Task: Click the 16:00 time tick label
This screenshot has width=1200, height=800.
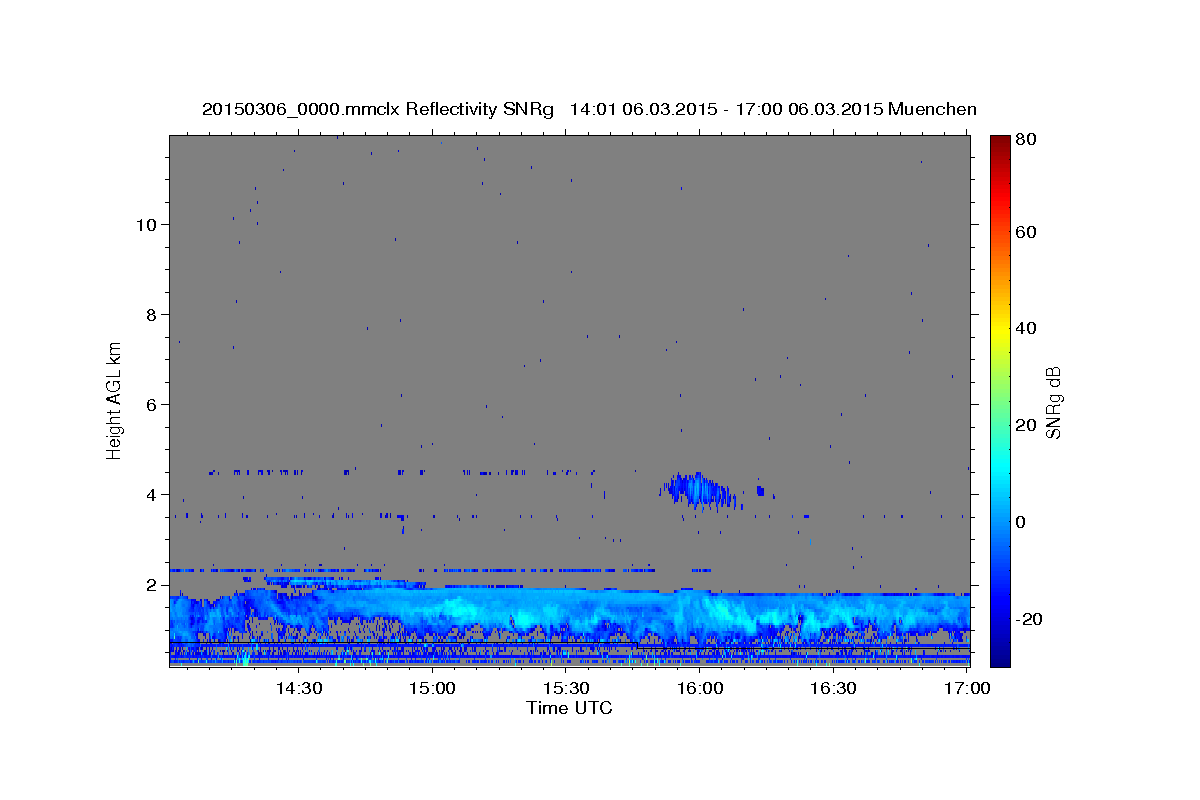Action: pyautogui.click(x=700, y=689)
